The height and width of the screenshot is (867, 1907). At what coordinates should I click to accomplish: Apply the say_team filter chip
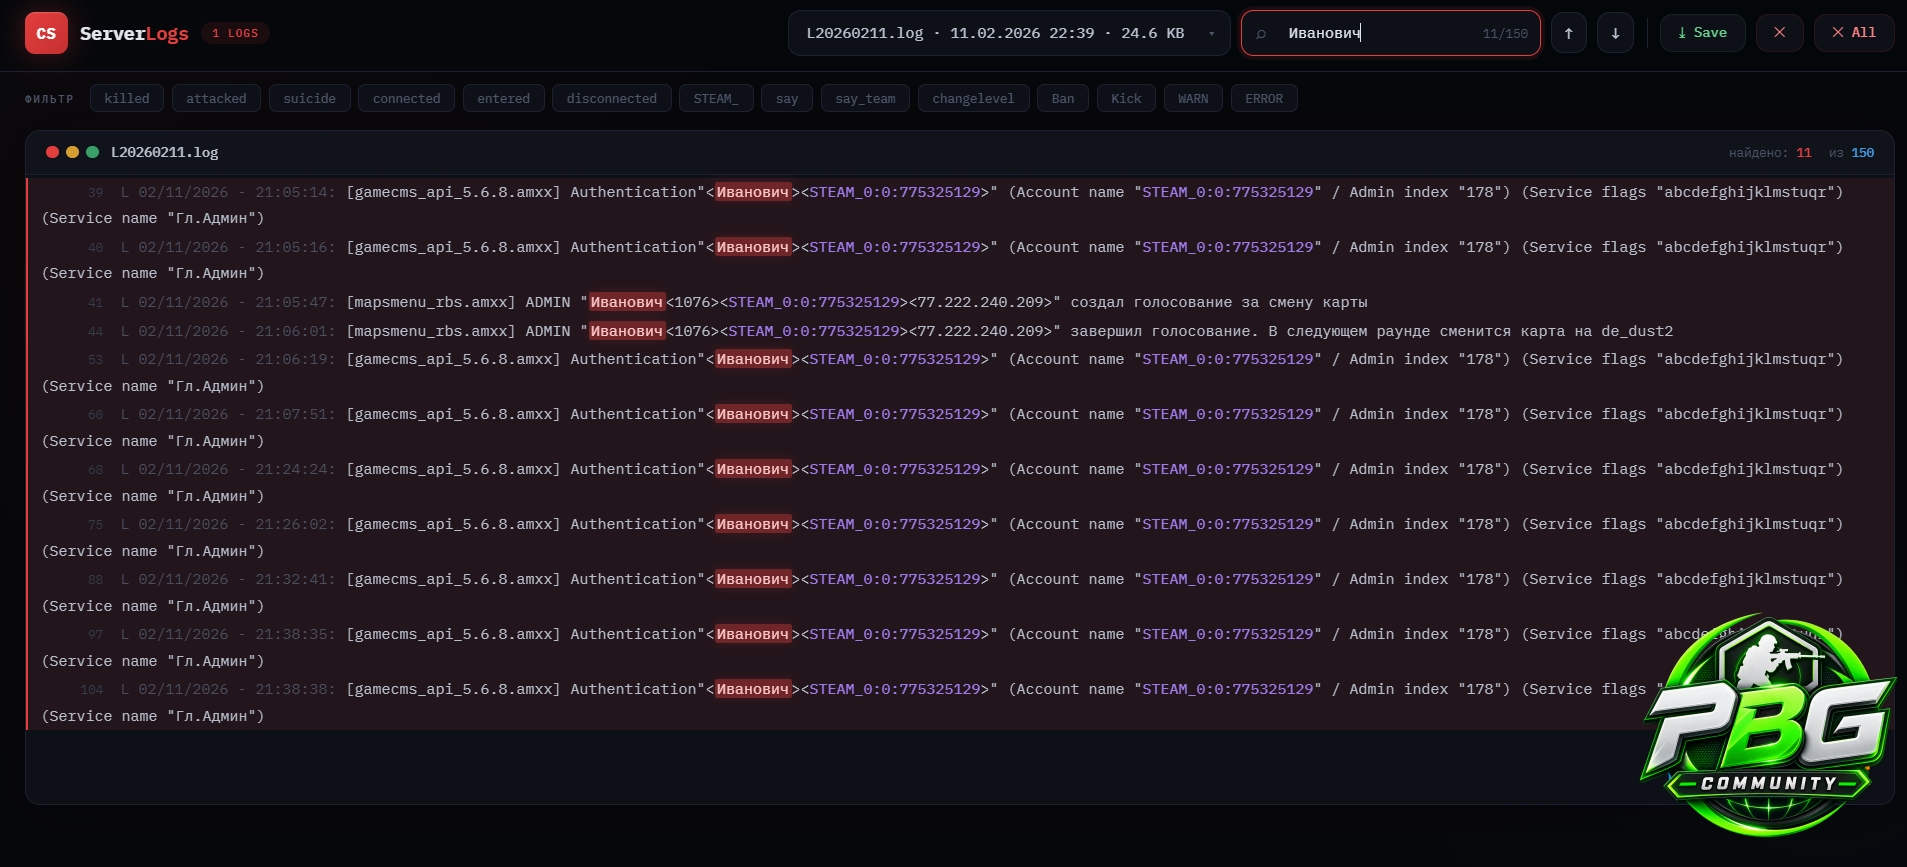click(x=866, y=98)
